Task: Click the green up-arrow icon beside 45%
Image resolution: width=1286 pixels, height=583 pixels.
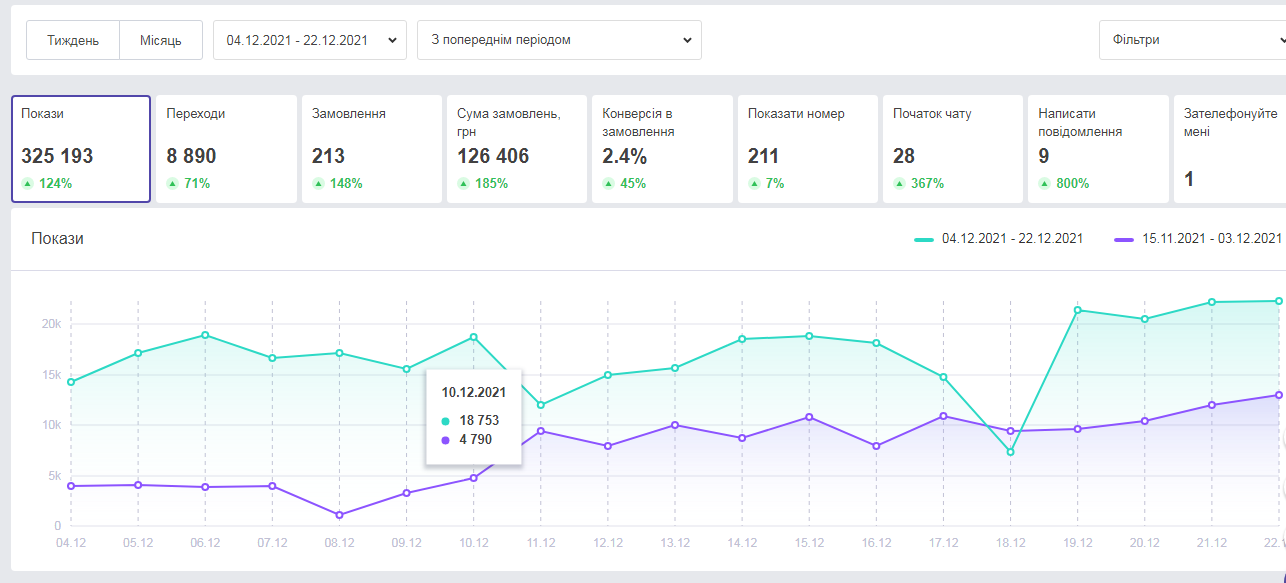Action: coord(608,184)
